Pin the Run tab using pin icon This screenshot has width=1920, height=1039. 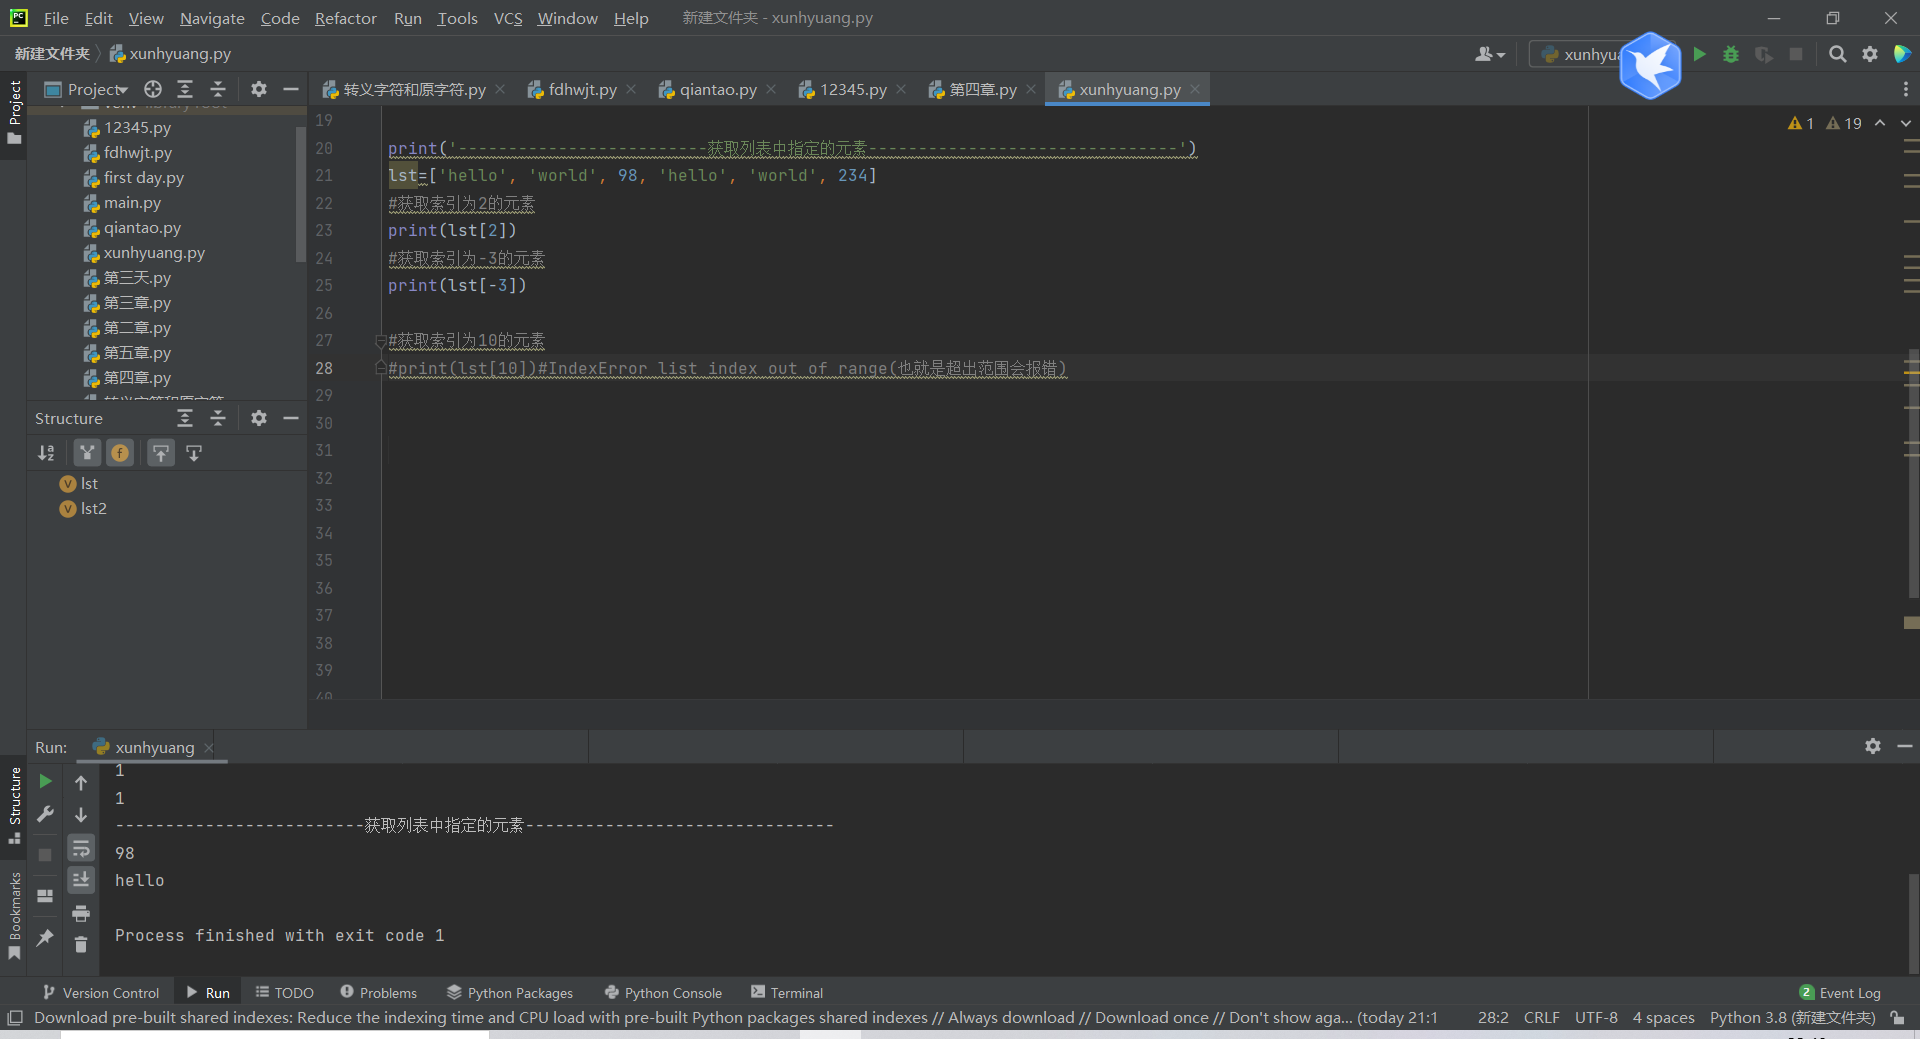click(44, 939)
